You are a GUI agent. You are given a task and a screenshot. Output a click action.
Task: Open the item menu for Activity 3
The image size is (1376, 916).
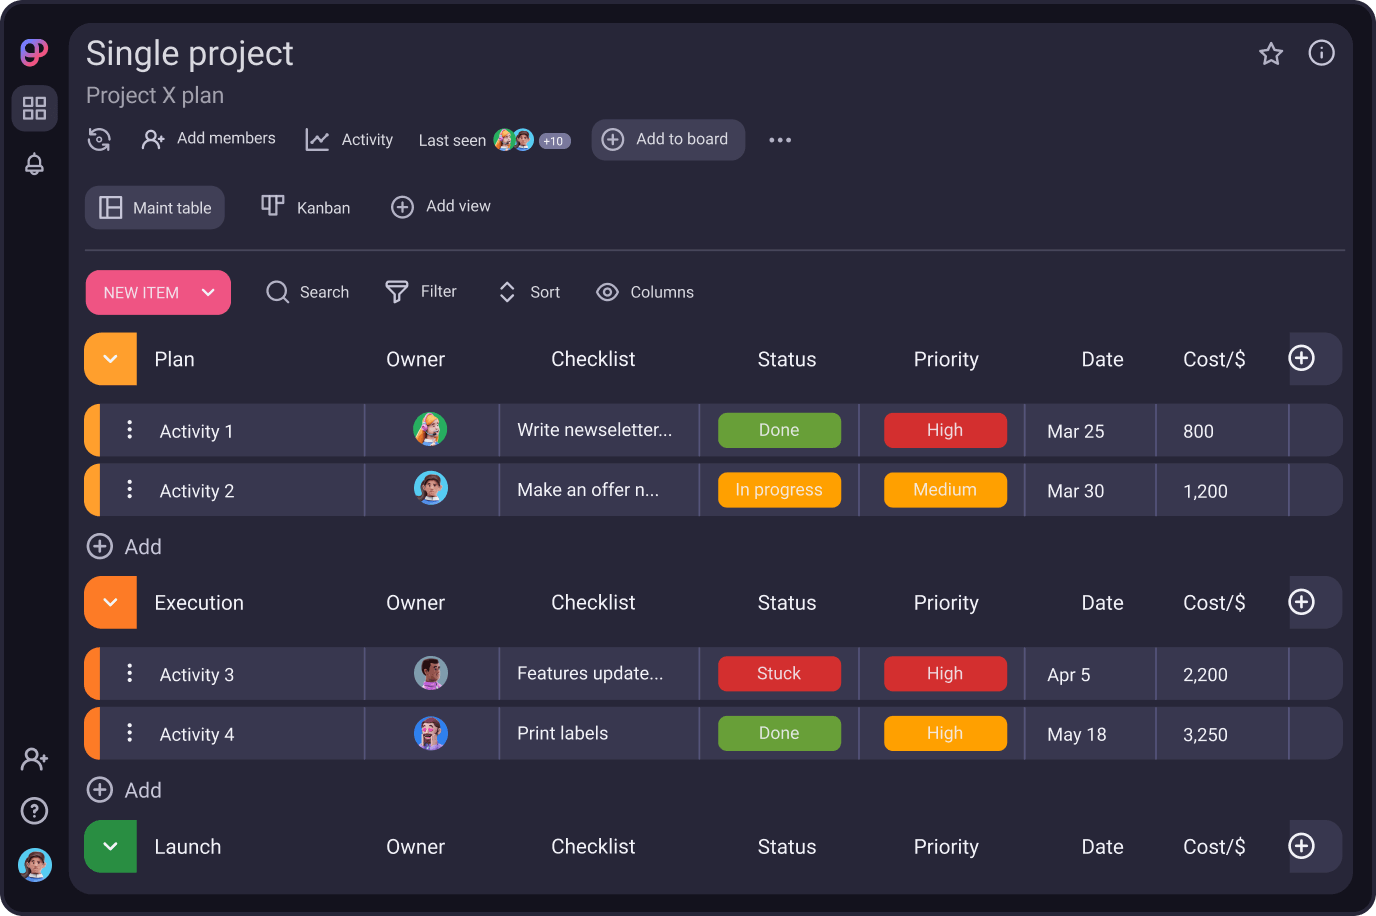[129, 674]
